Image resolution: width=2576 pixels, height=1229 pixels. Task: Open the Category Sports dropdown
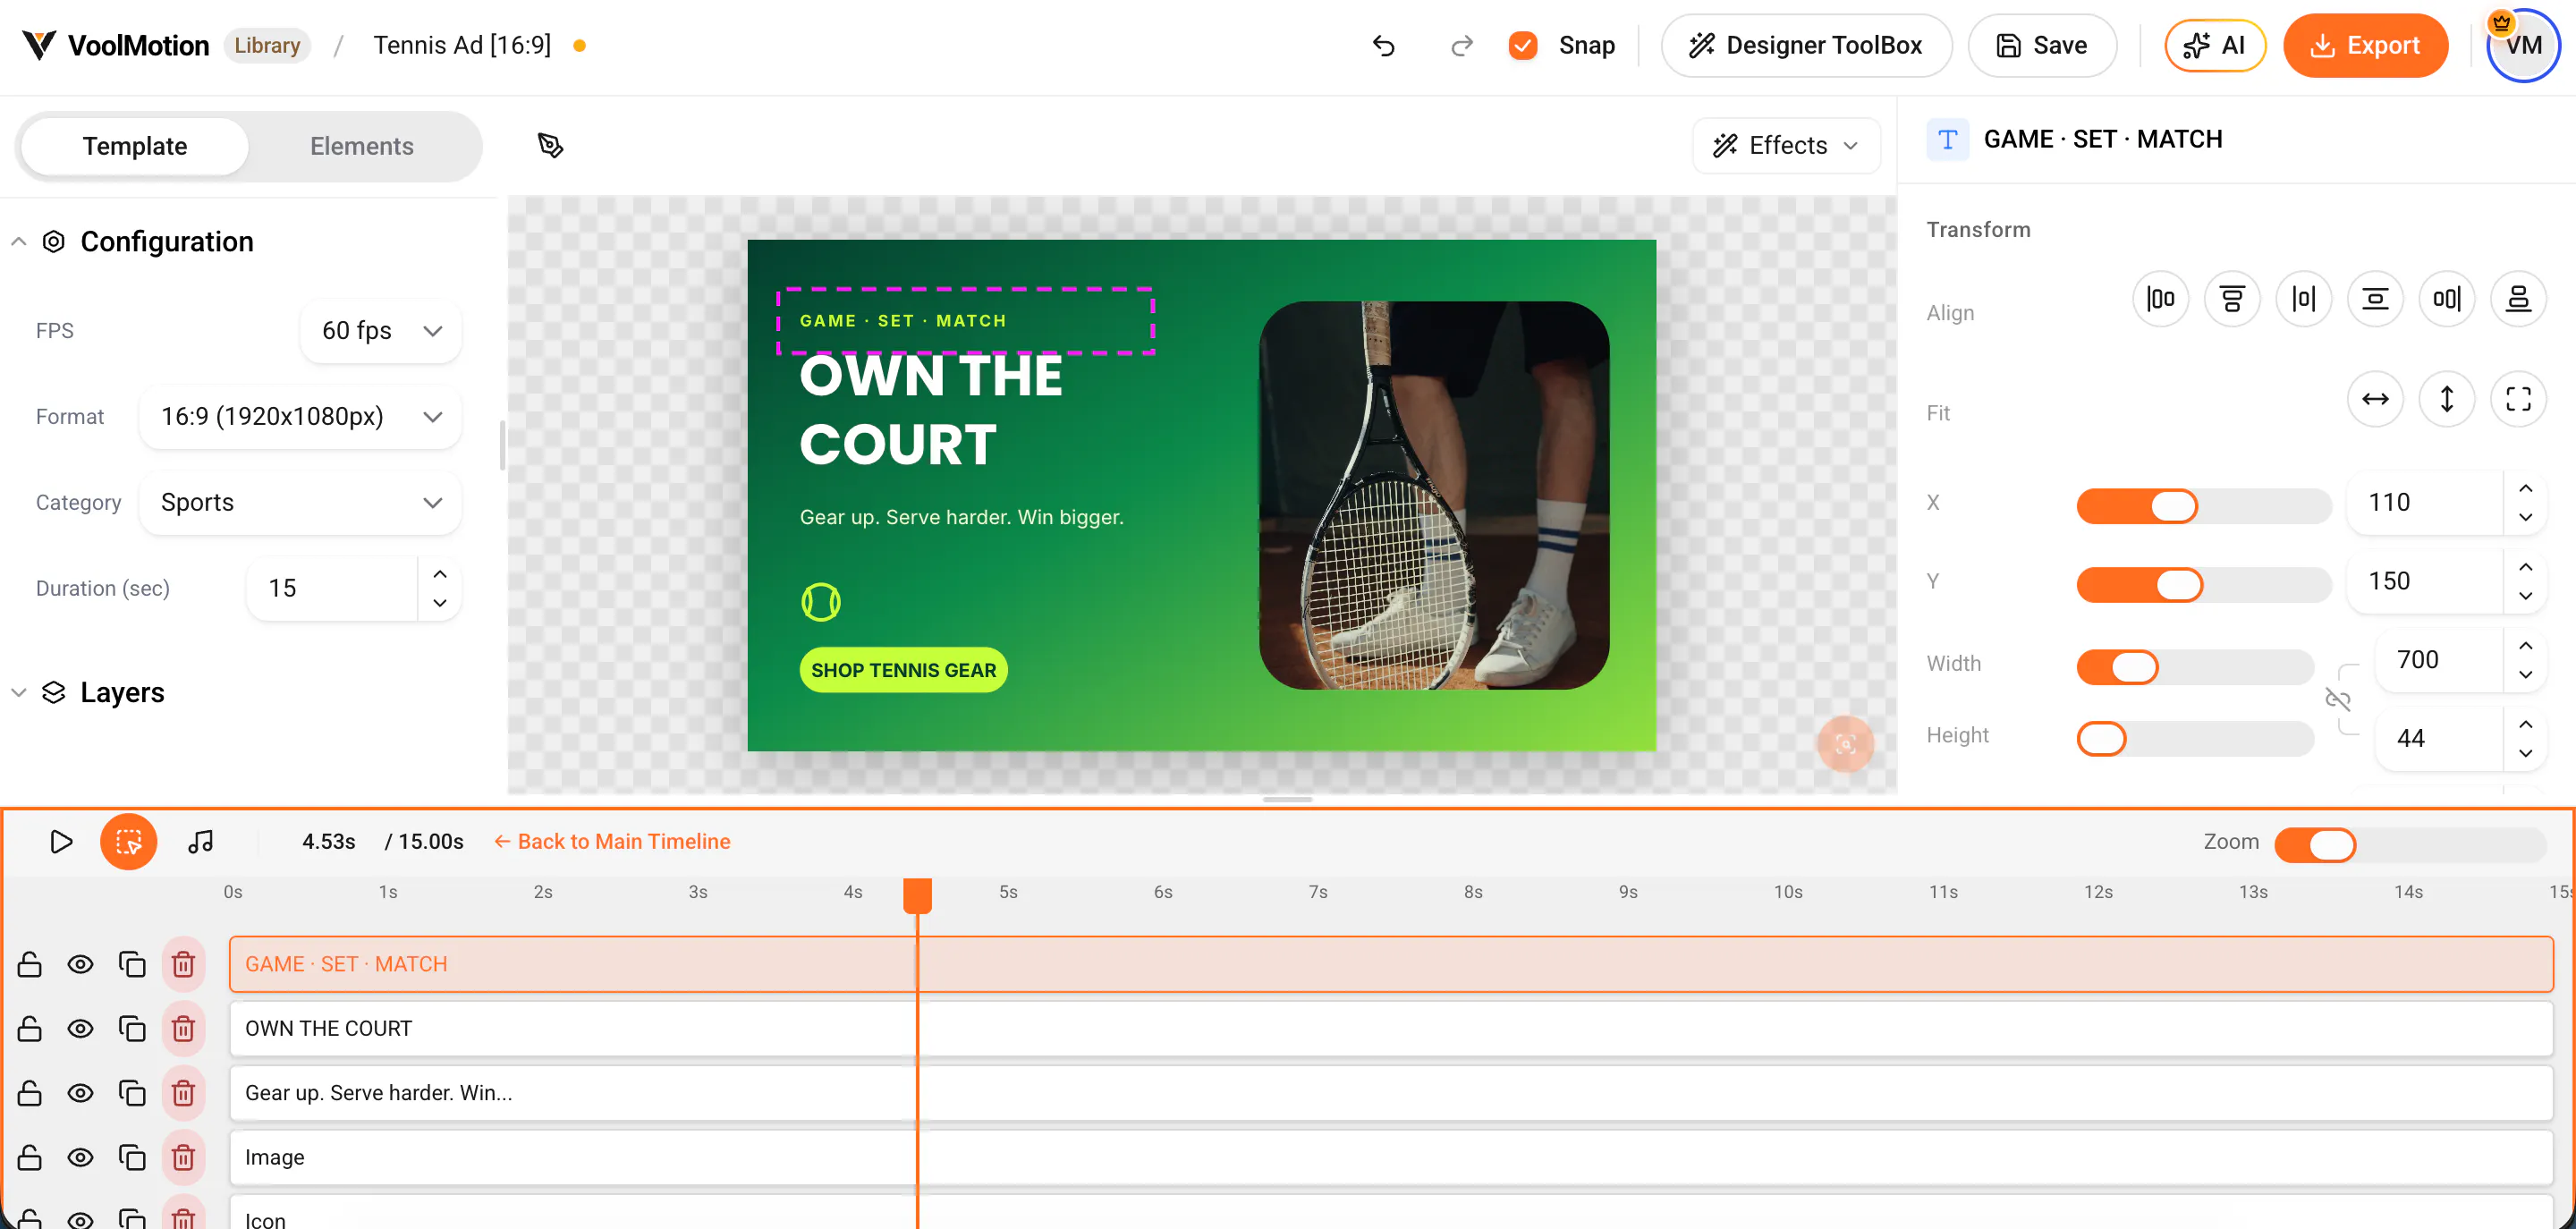tap(300, 503)
